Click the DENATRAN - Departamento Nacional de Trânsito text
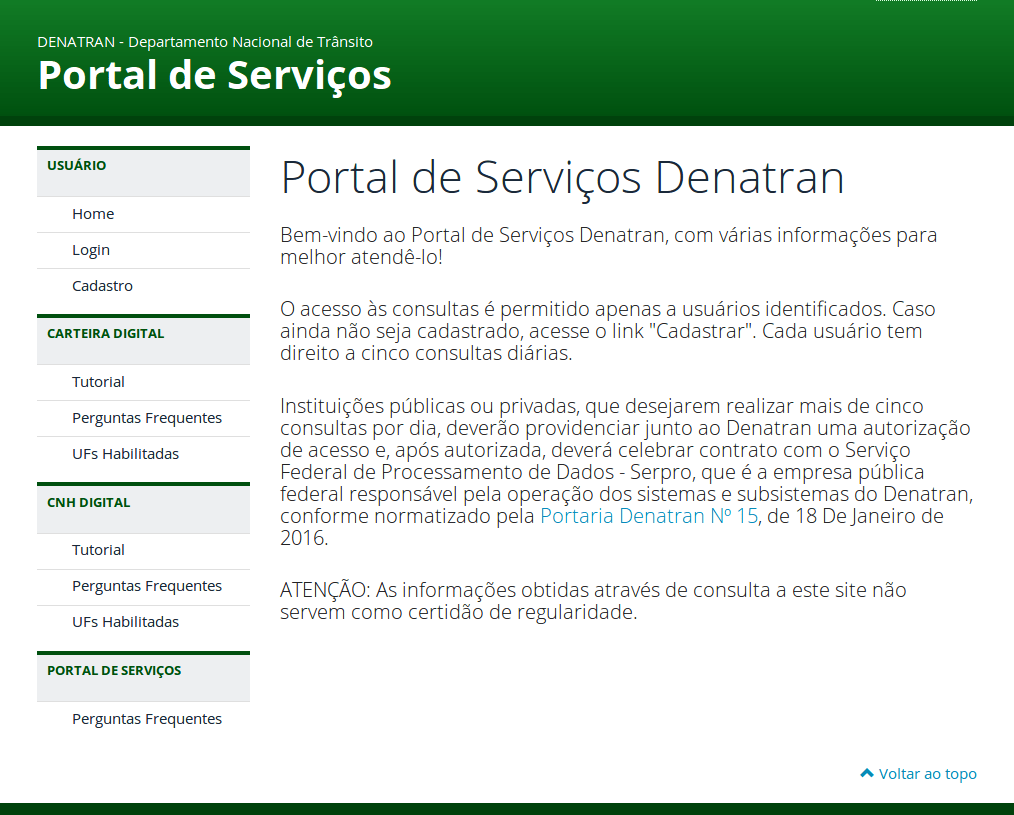This screenshot has width=1014, height=815. click(205, 42)
